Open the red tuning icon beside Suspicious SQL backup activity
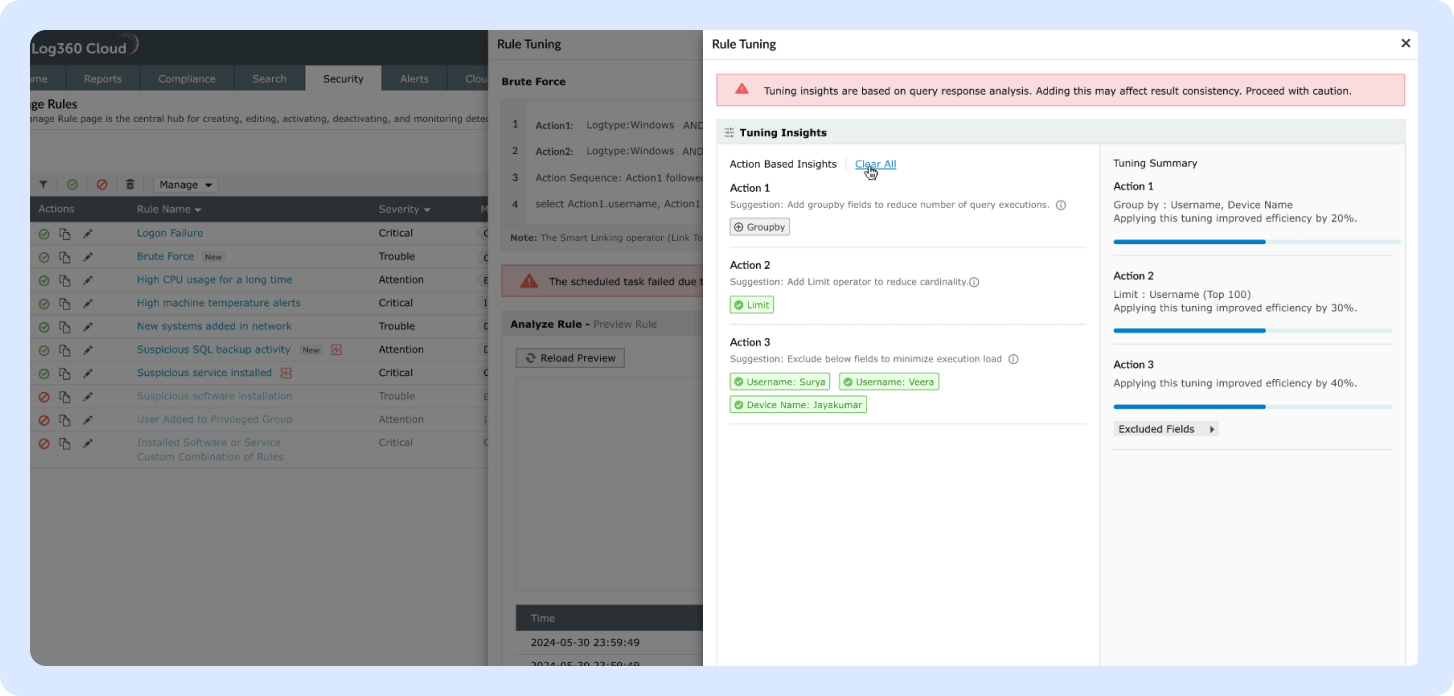 coord(336,350)
